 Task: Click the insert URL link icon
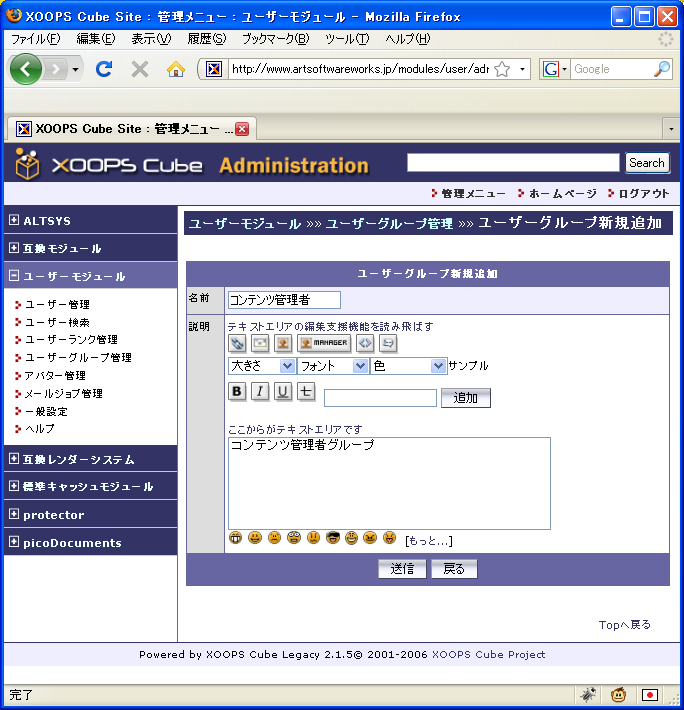tap(237, 343)
